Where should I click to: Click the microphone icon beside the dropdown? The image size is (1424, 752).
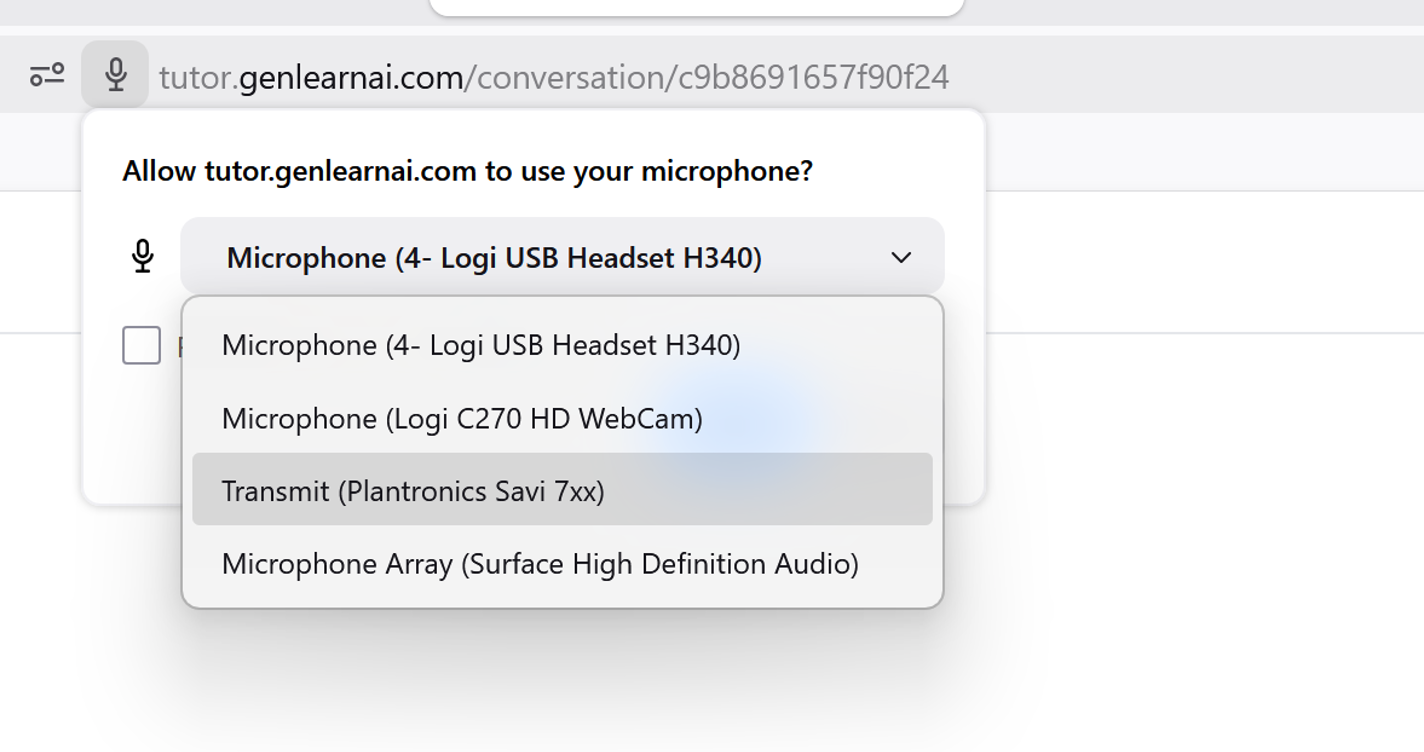point(143,256)
